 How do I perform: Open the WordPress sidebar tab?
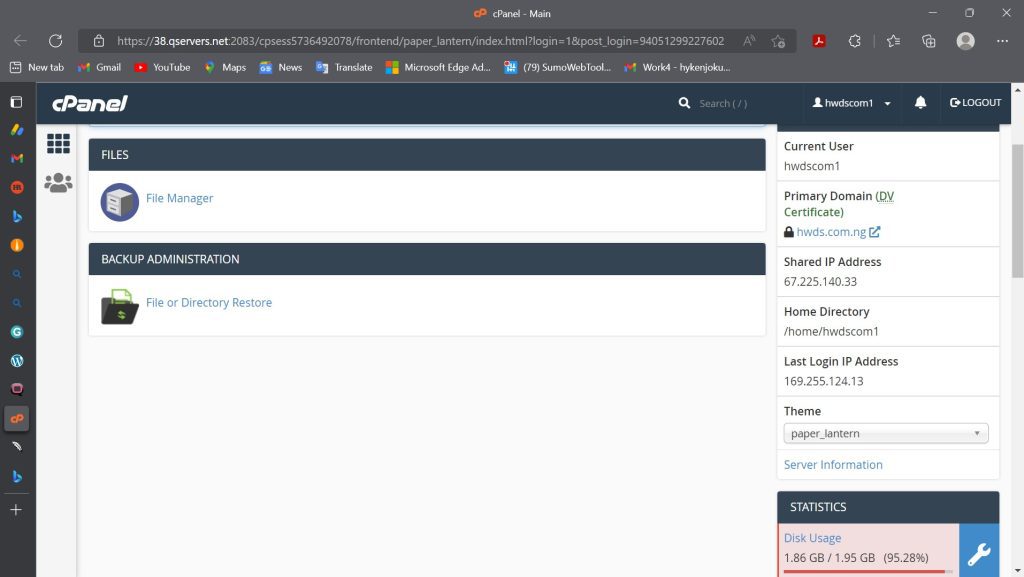17,360
